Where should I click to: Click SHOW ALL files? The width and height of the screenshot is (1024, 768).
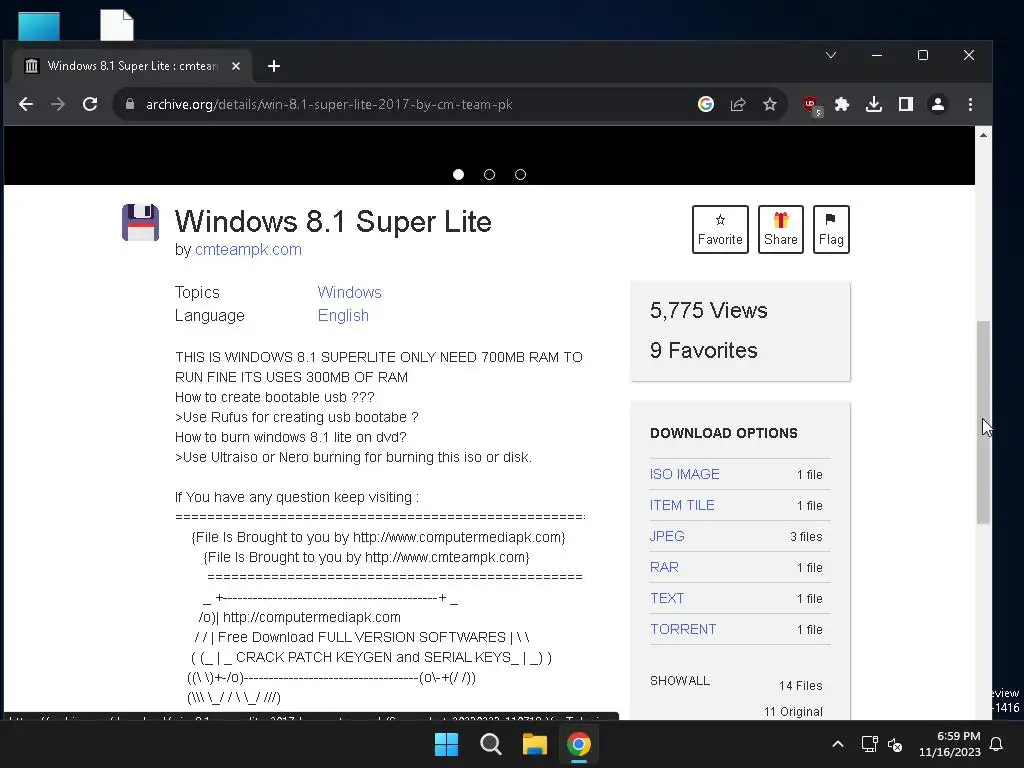coord(680,680)
